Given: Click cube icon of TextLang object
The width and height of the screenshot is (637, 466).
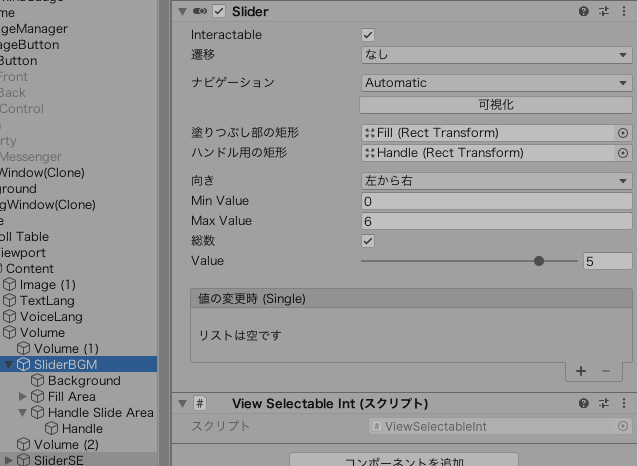Looking at the screenshot, I should [x=9, y=300].
